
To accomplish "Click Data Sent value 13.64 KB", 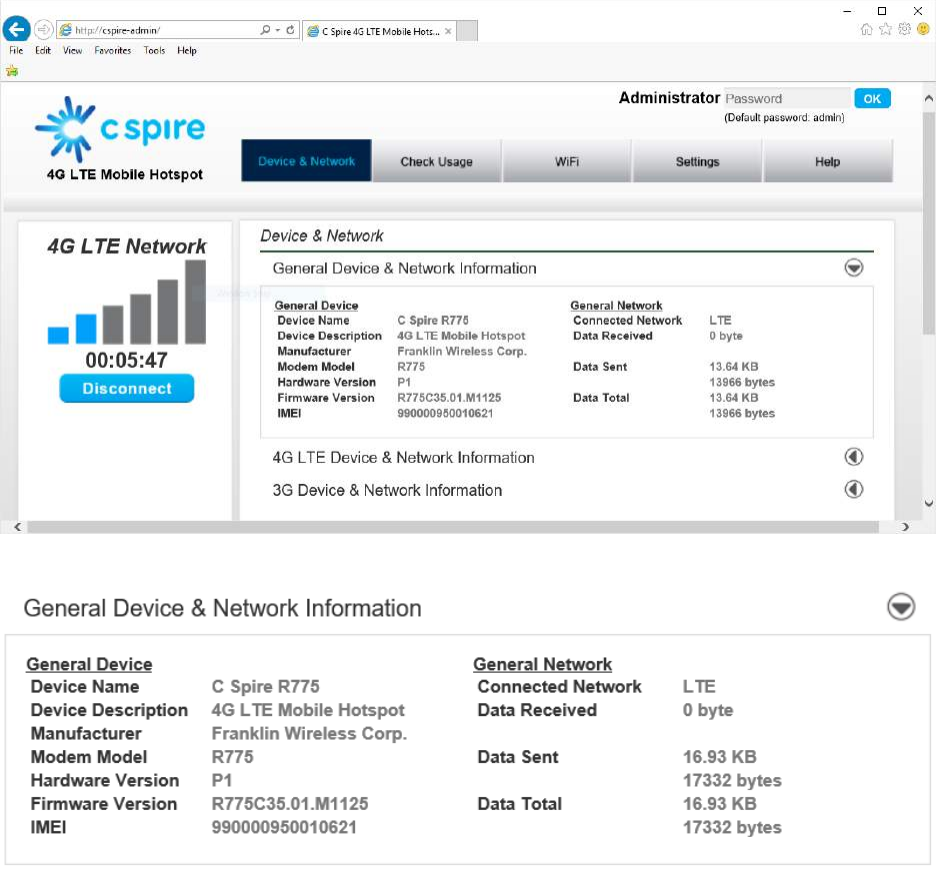I will click(734, 367).
